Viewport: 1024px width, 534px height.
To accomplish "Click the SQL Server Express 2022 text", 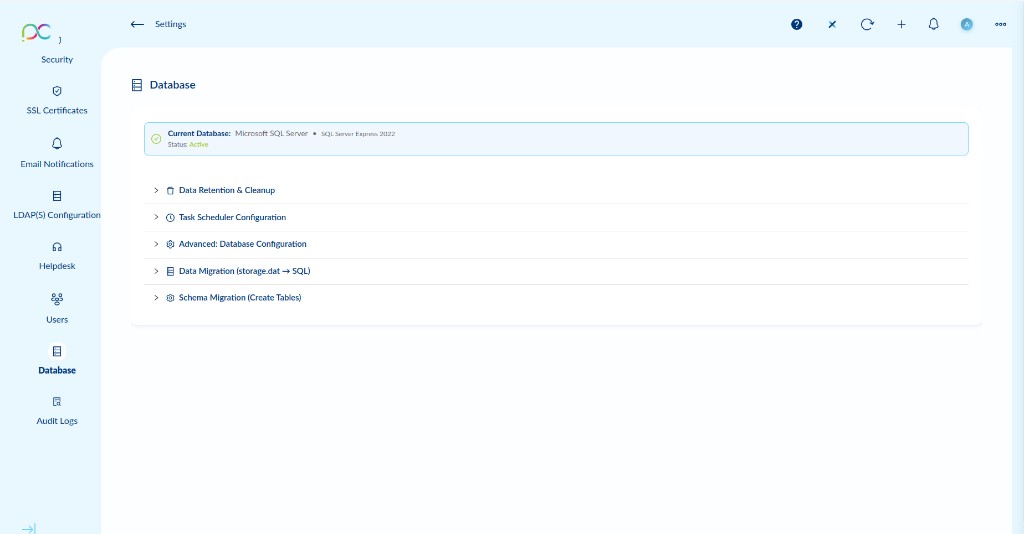I will click(x=358, y=134).
